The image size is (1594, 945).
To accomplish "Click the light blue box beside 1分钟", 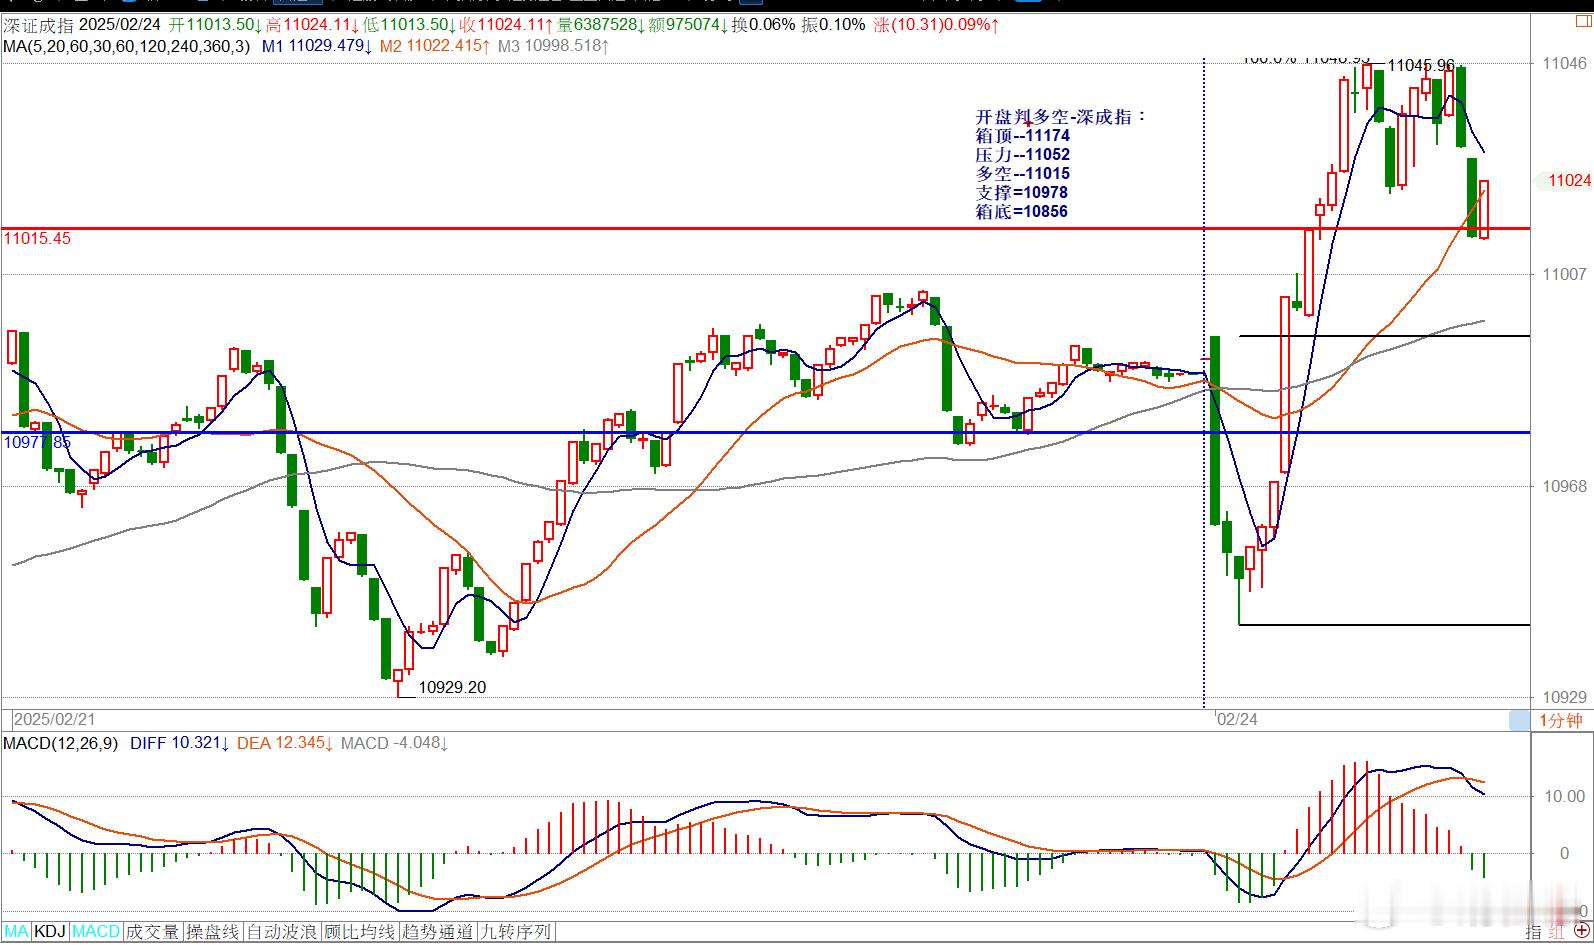I will [x=1519, y=720].
